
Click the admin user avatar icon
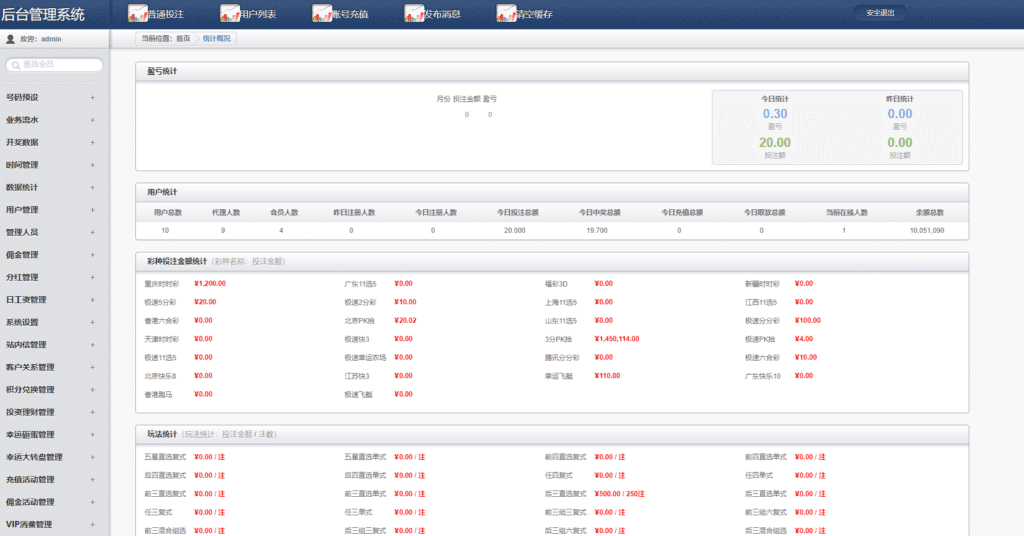(10, 39)
